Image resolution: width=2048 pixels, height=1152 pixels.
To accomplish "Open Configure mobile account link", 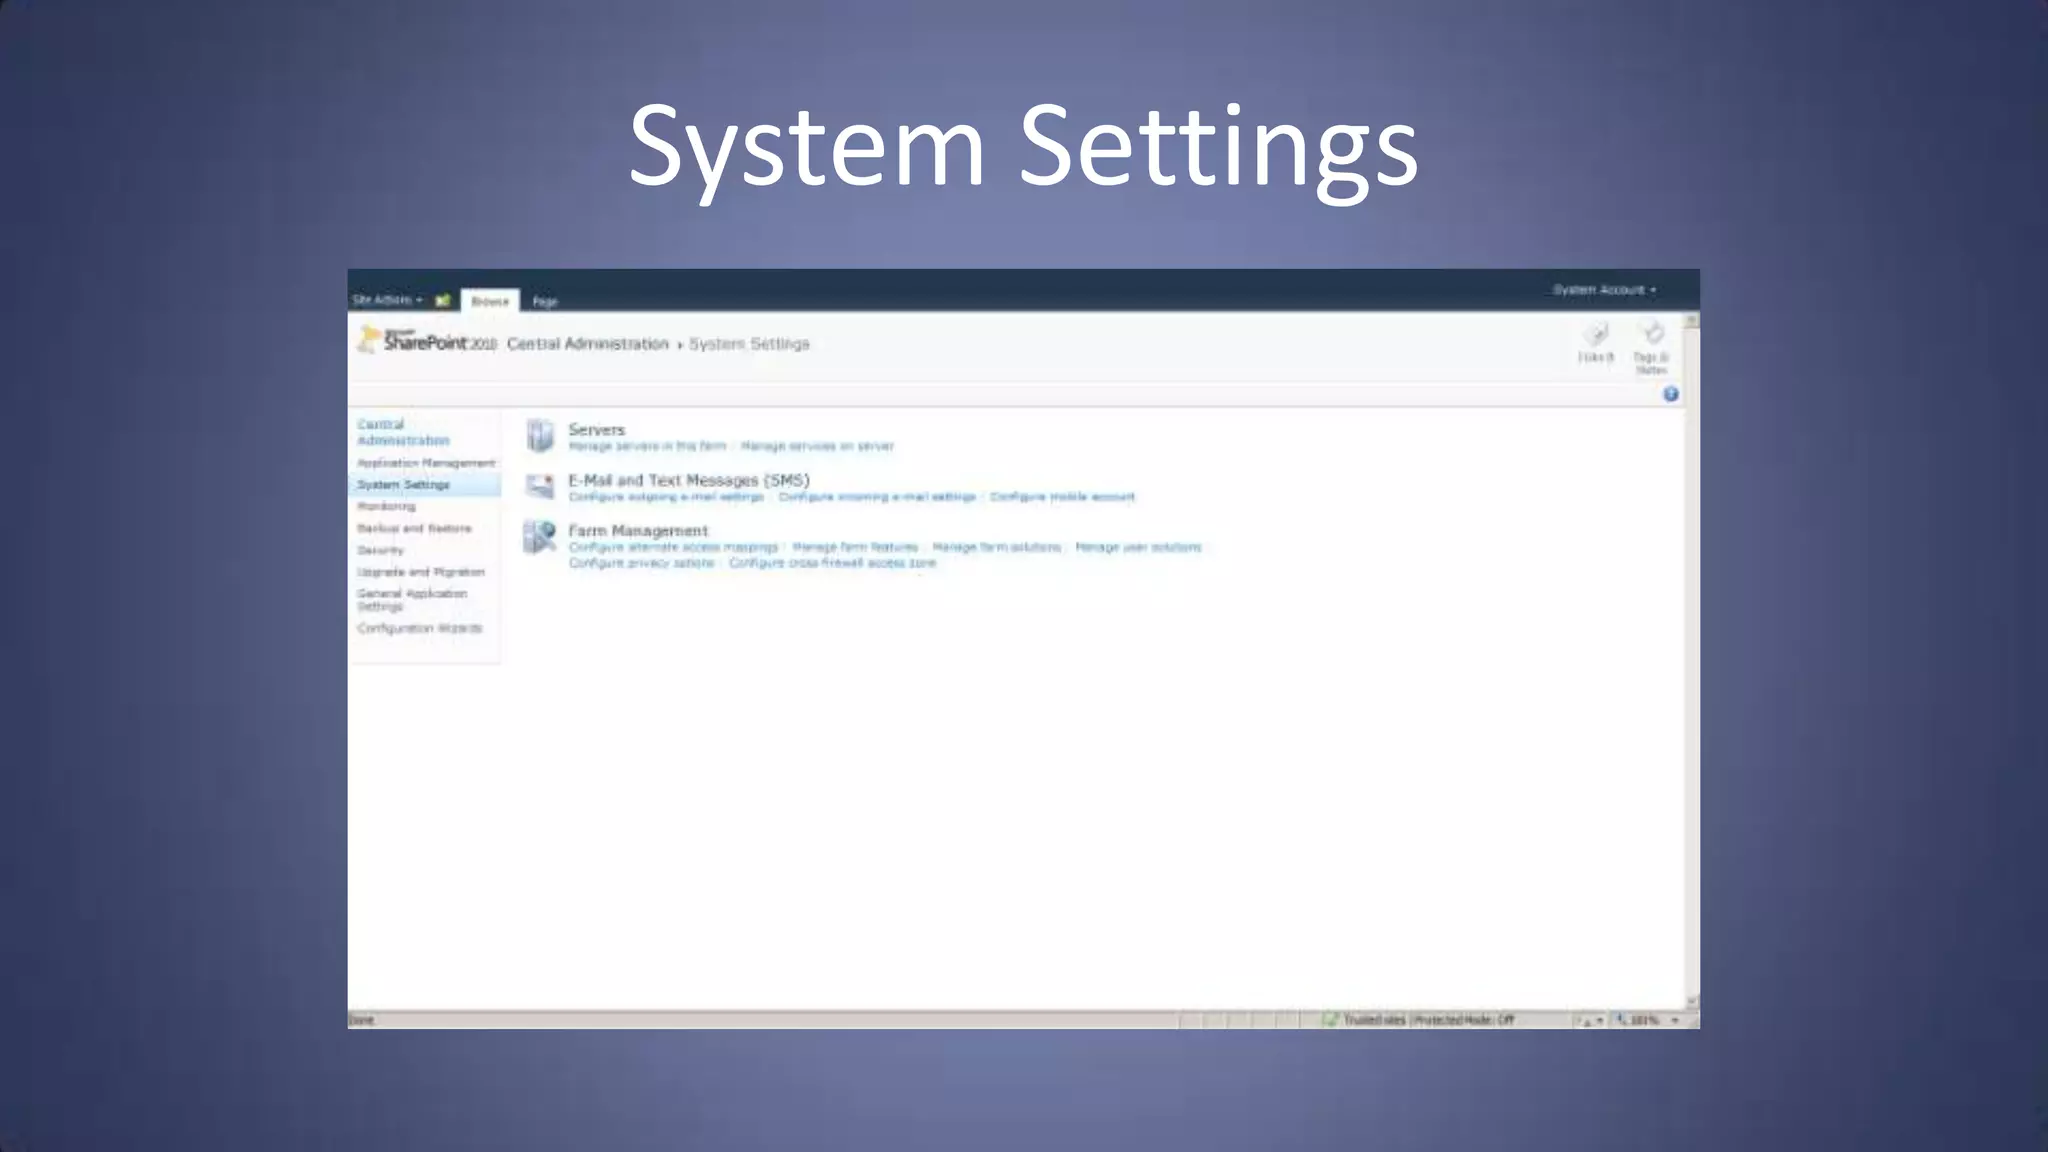I will click(x=1062, y=497).
